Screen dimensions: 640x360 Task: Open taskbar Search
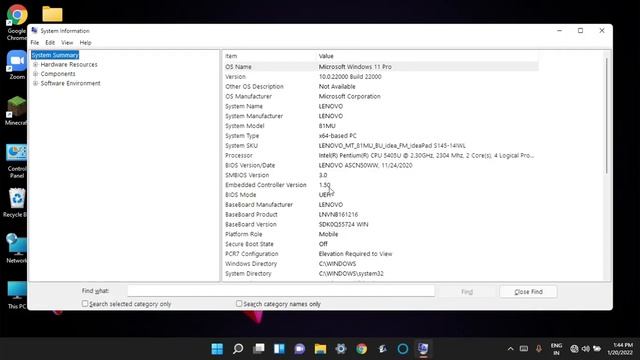(x=238, y=349)
